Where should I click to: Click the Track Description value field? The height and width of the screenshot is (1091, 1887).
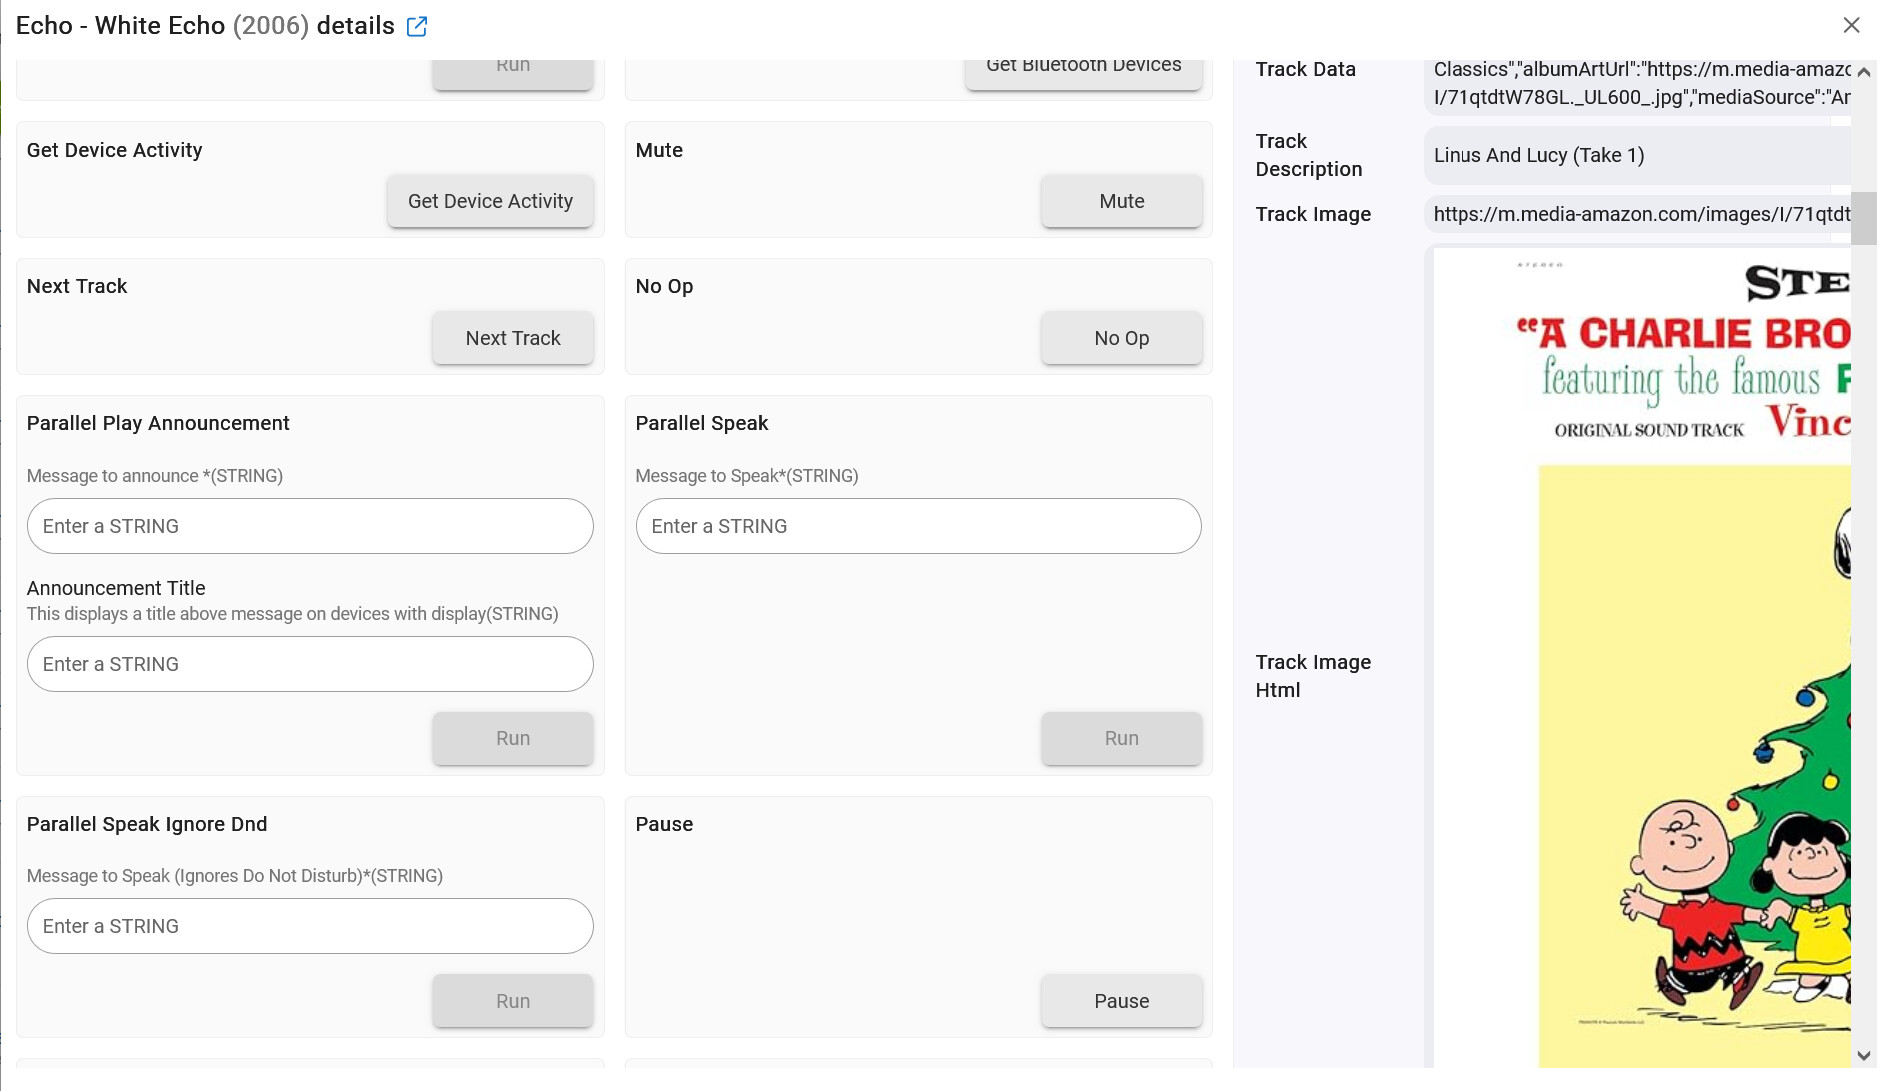click(x=1638, y=155)
